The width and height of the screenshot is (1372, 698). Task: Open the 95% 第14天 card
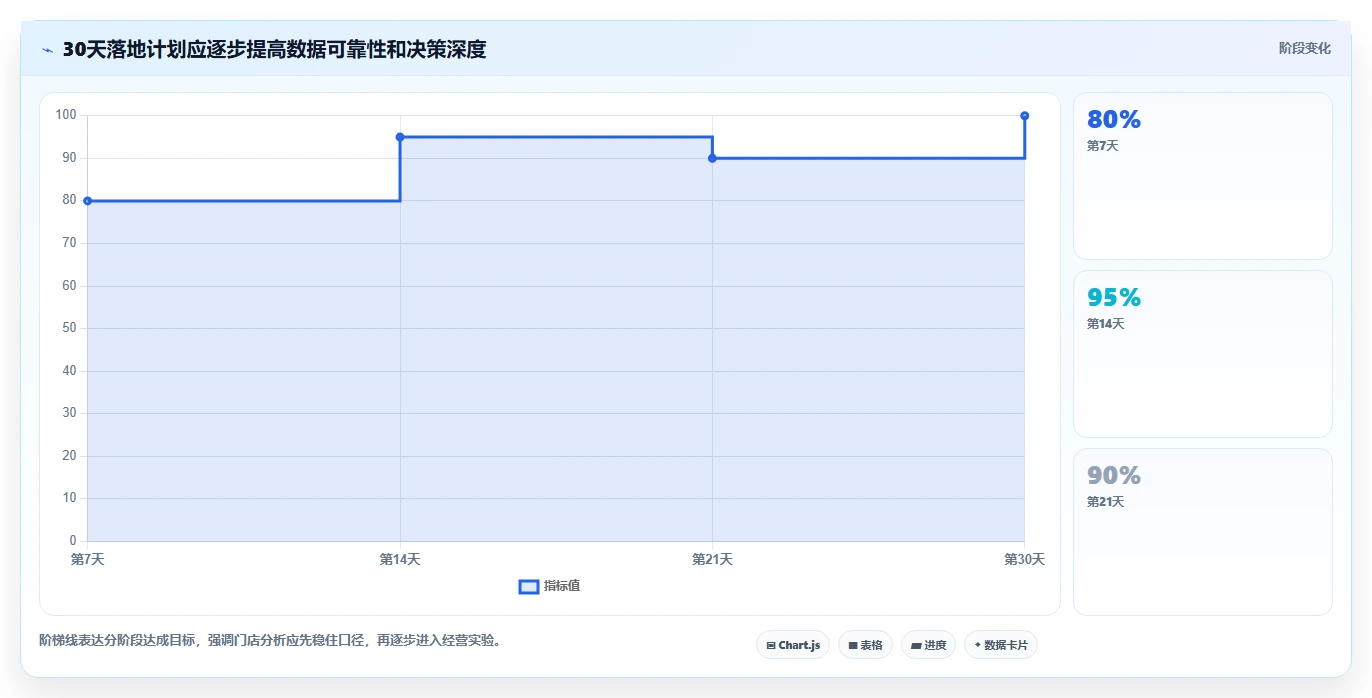point(1203,354)
